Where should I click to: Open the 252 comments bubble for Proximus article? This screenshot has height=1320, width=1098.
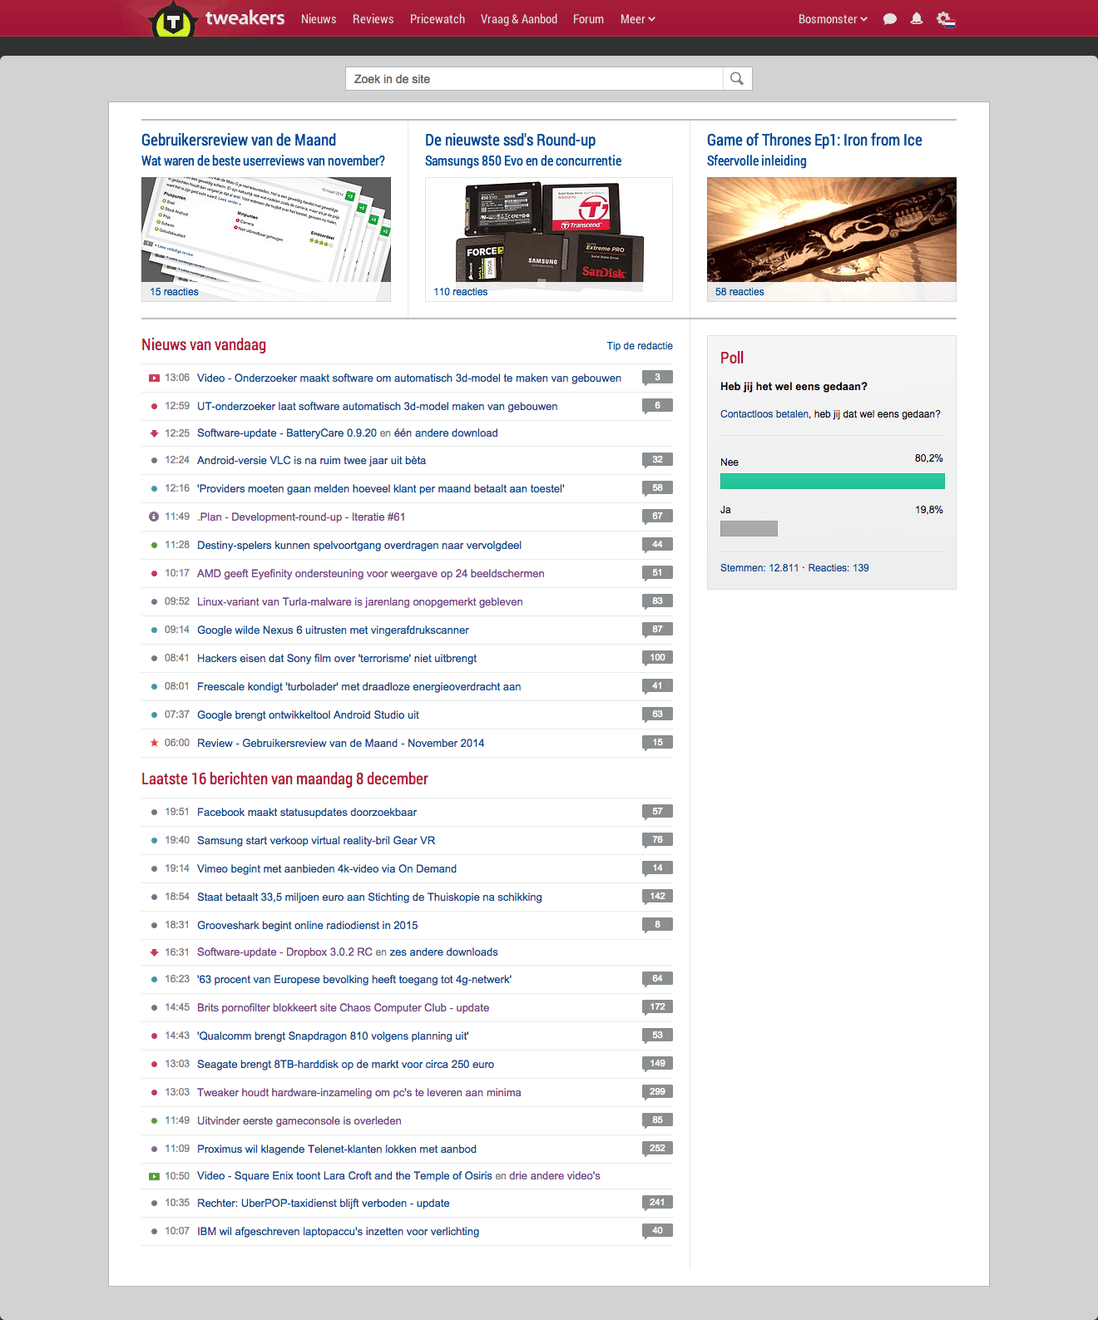point(657,1148)
